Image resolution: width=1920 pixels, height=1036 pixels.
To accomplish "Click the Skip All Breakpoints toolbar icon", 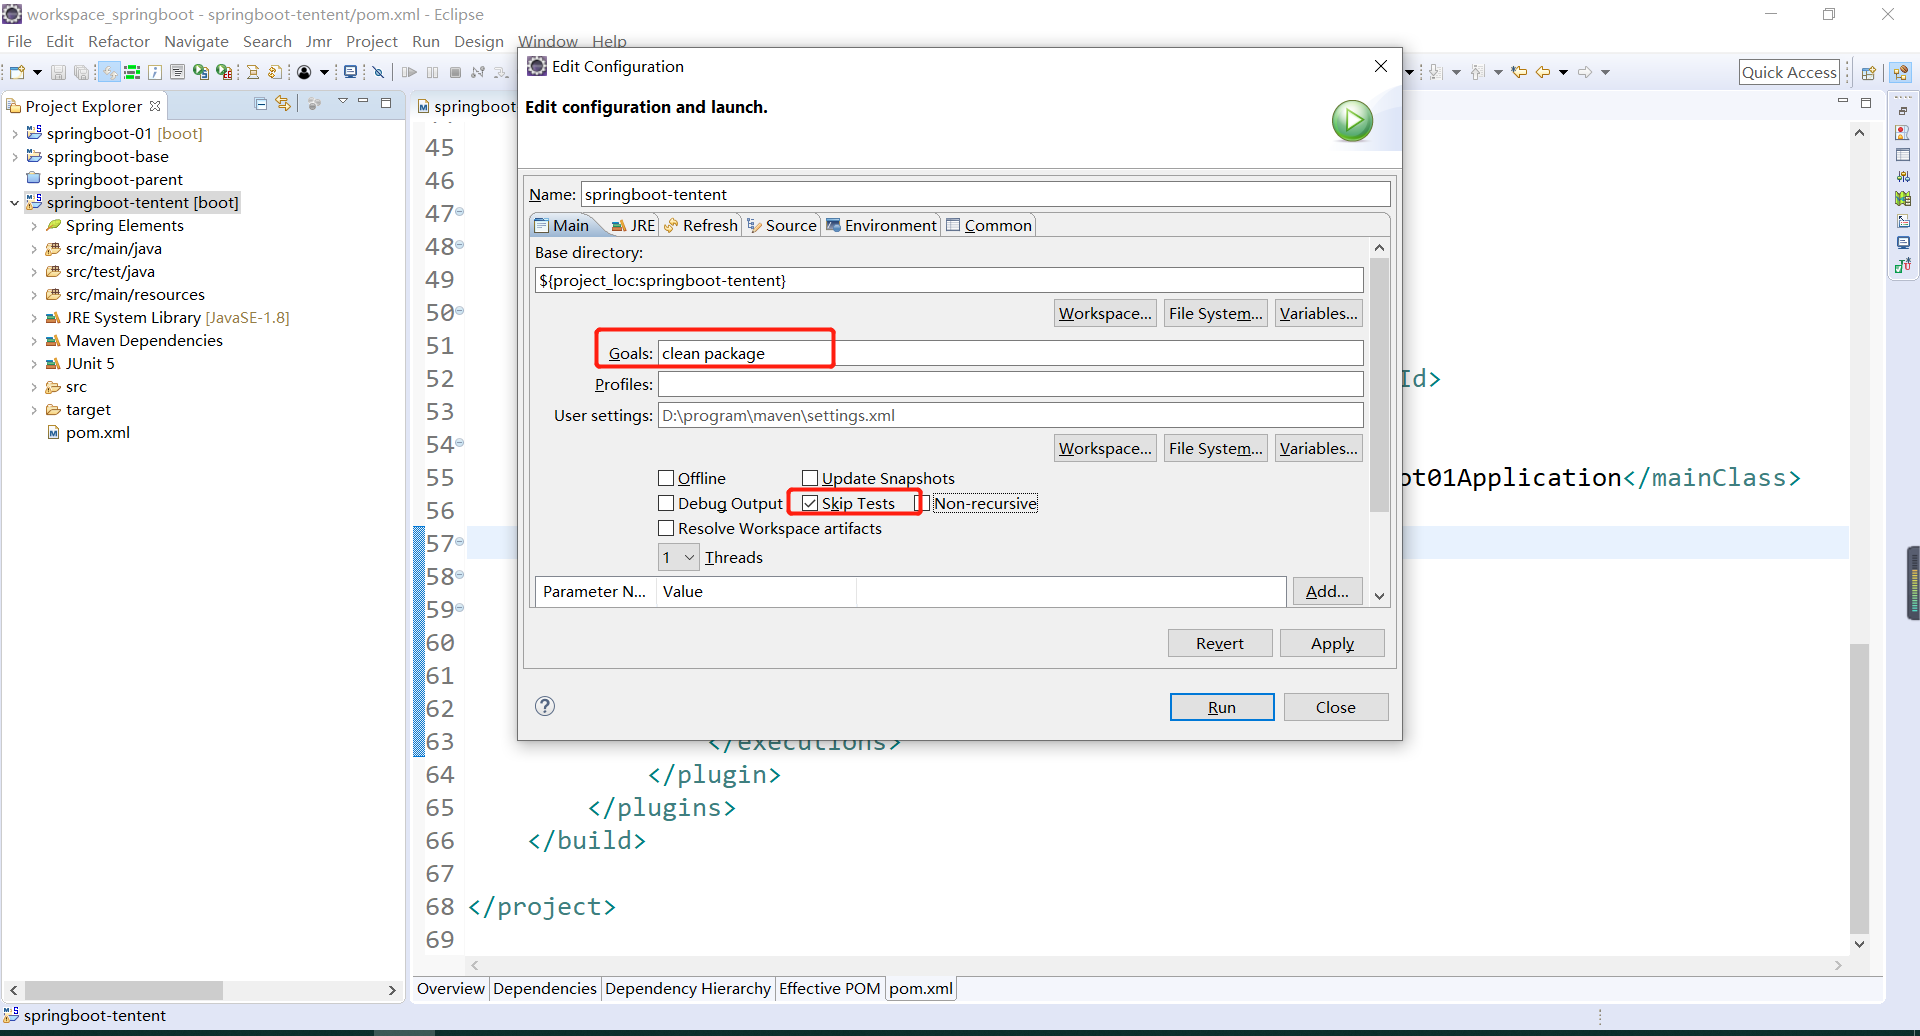I will coord(378,72).
